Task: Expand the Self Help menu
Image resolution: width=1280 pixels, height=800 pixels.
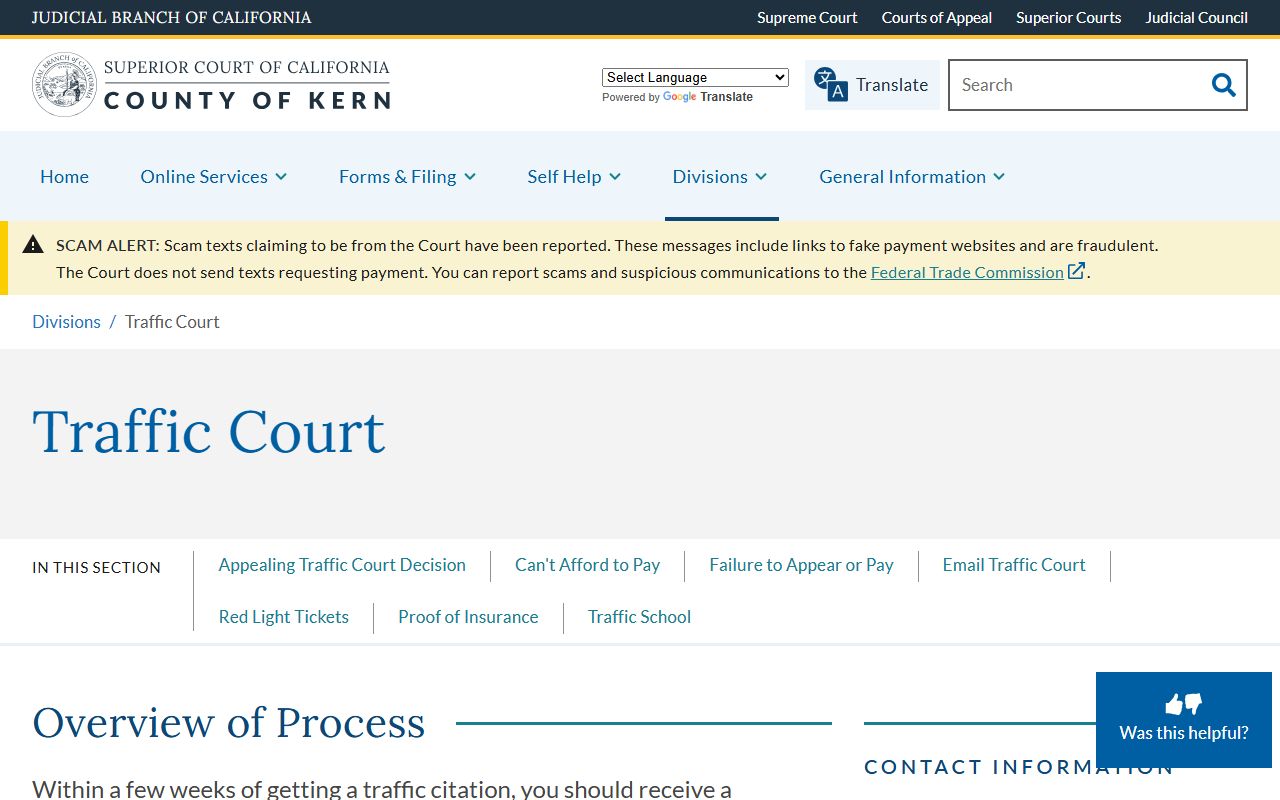Action: [x=574, y=176]
